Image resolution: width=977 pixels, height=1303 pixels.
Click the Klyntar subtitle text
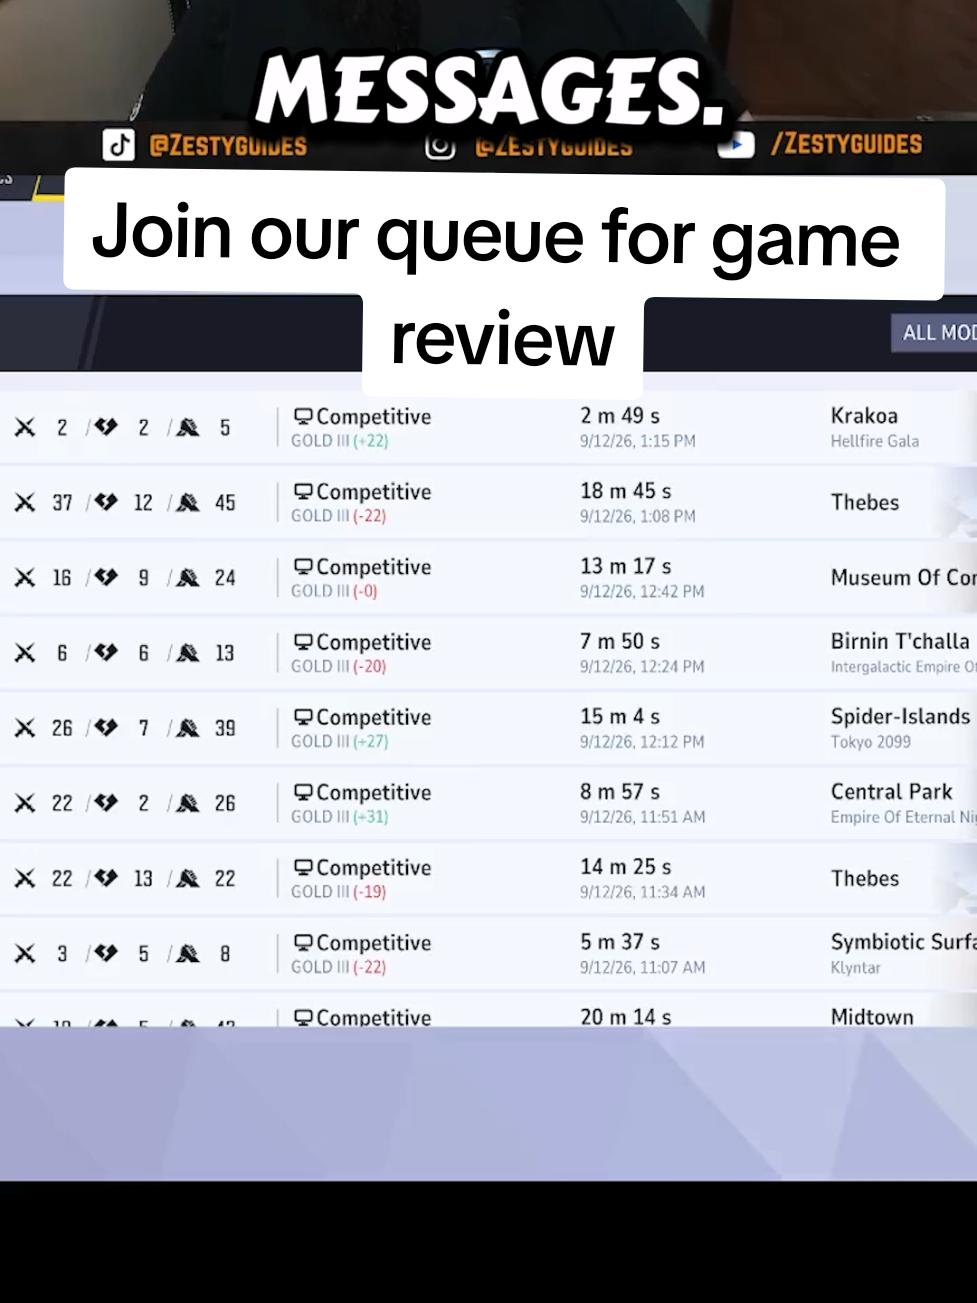(x=855, y=968)
